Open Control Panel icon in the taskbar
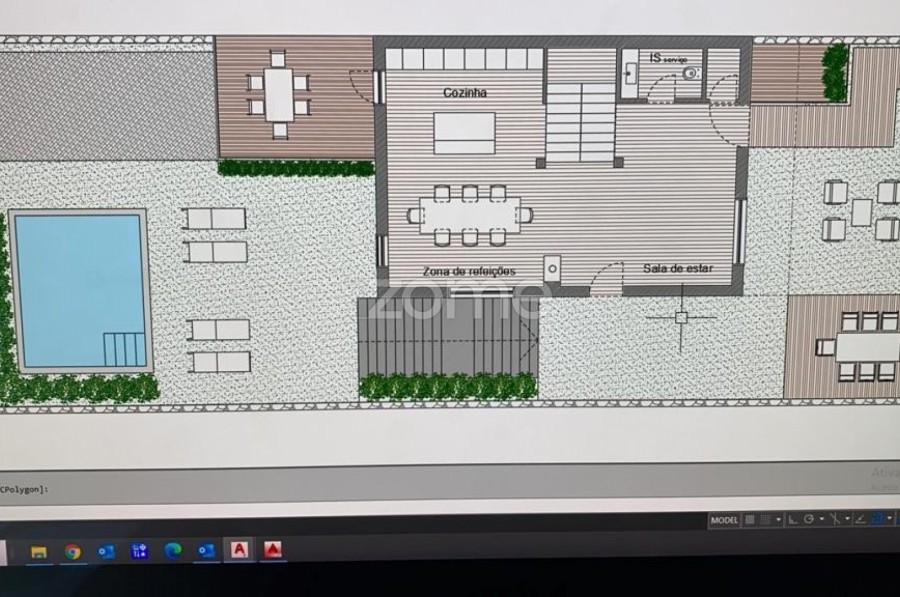The image size is (900, 597). [139, 551]
